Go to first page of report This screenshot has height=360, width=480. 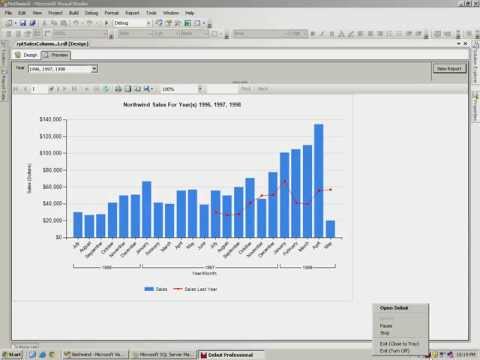[16, 89]
